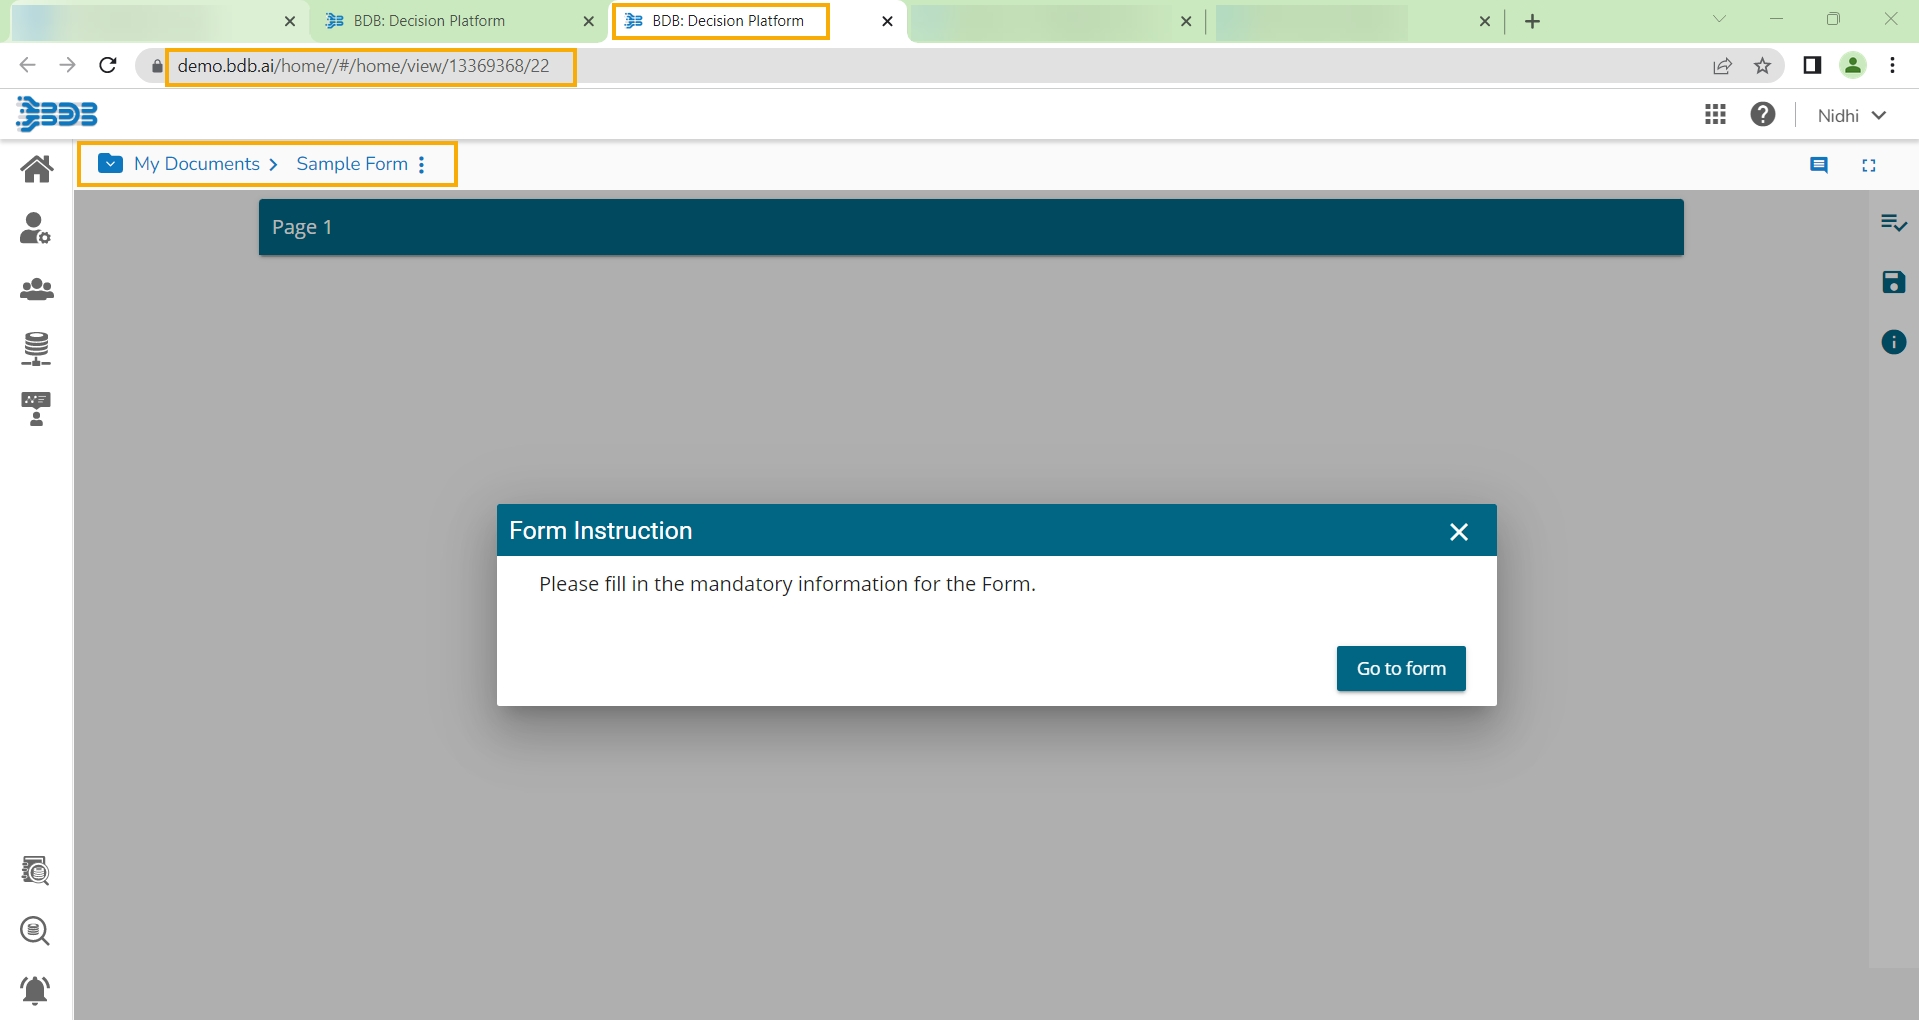This screenshot has height=1020, width=1919.
Task: Click the browser reload button
Action: 108,66
